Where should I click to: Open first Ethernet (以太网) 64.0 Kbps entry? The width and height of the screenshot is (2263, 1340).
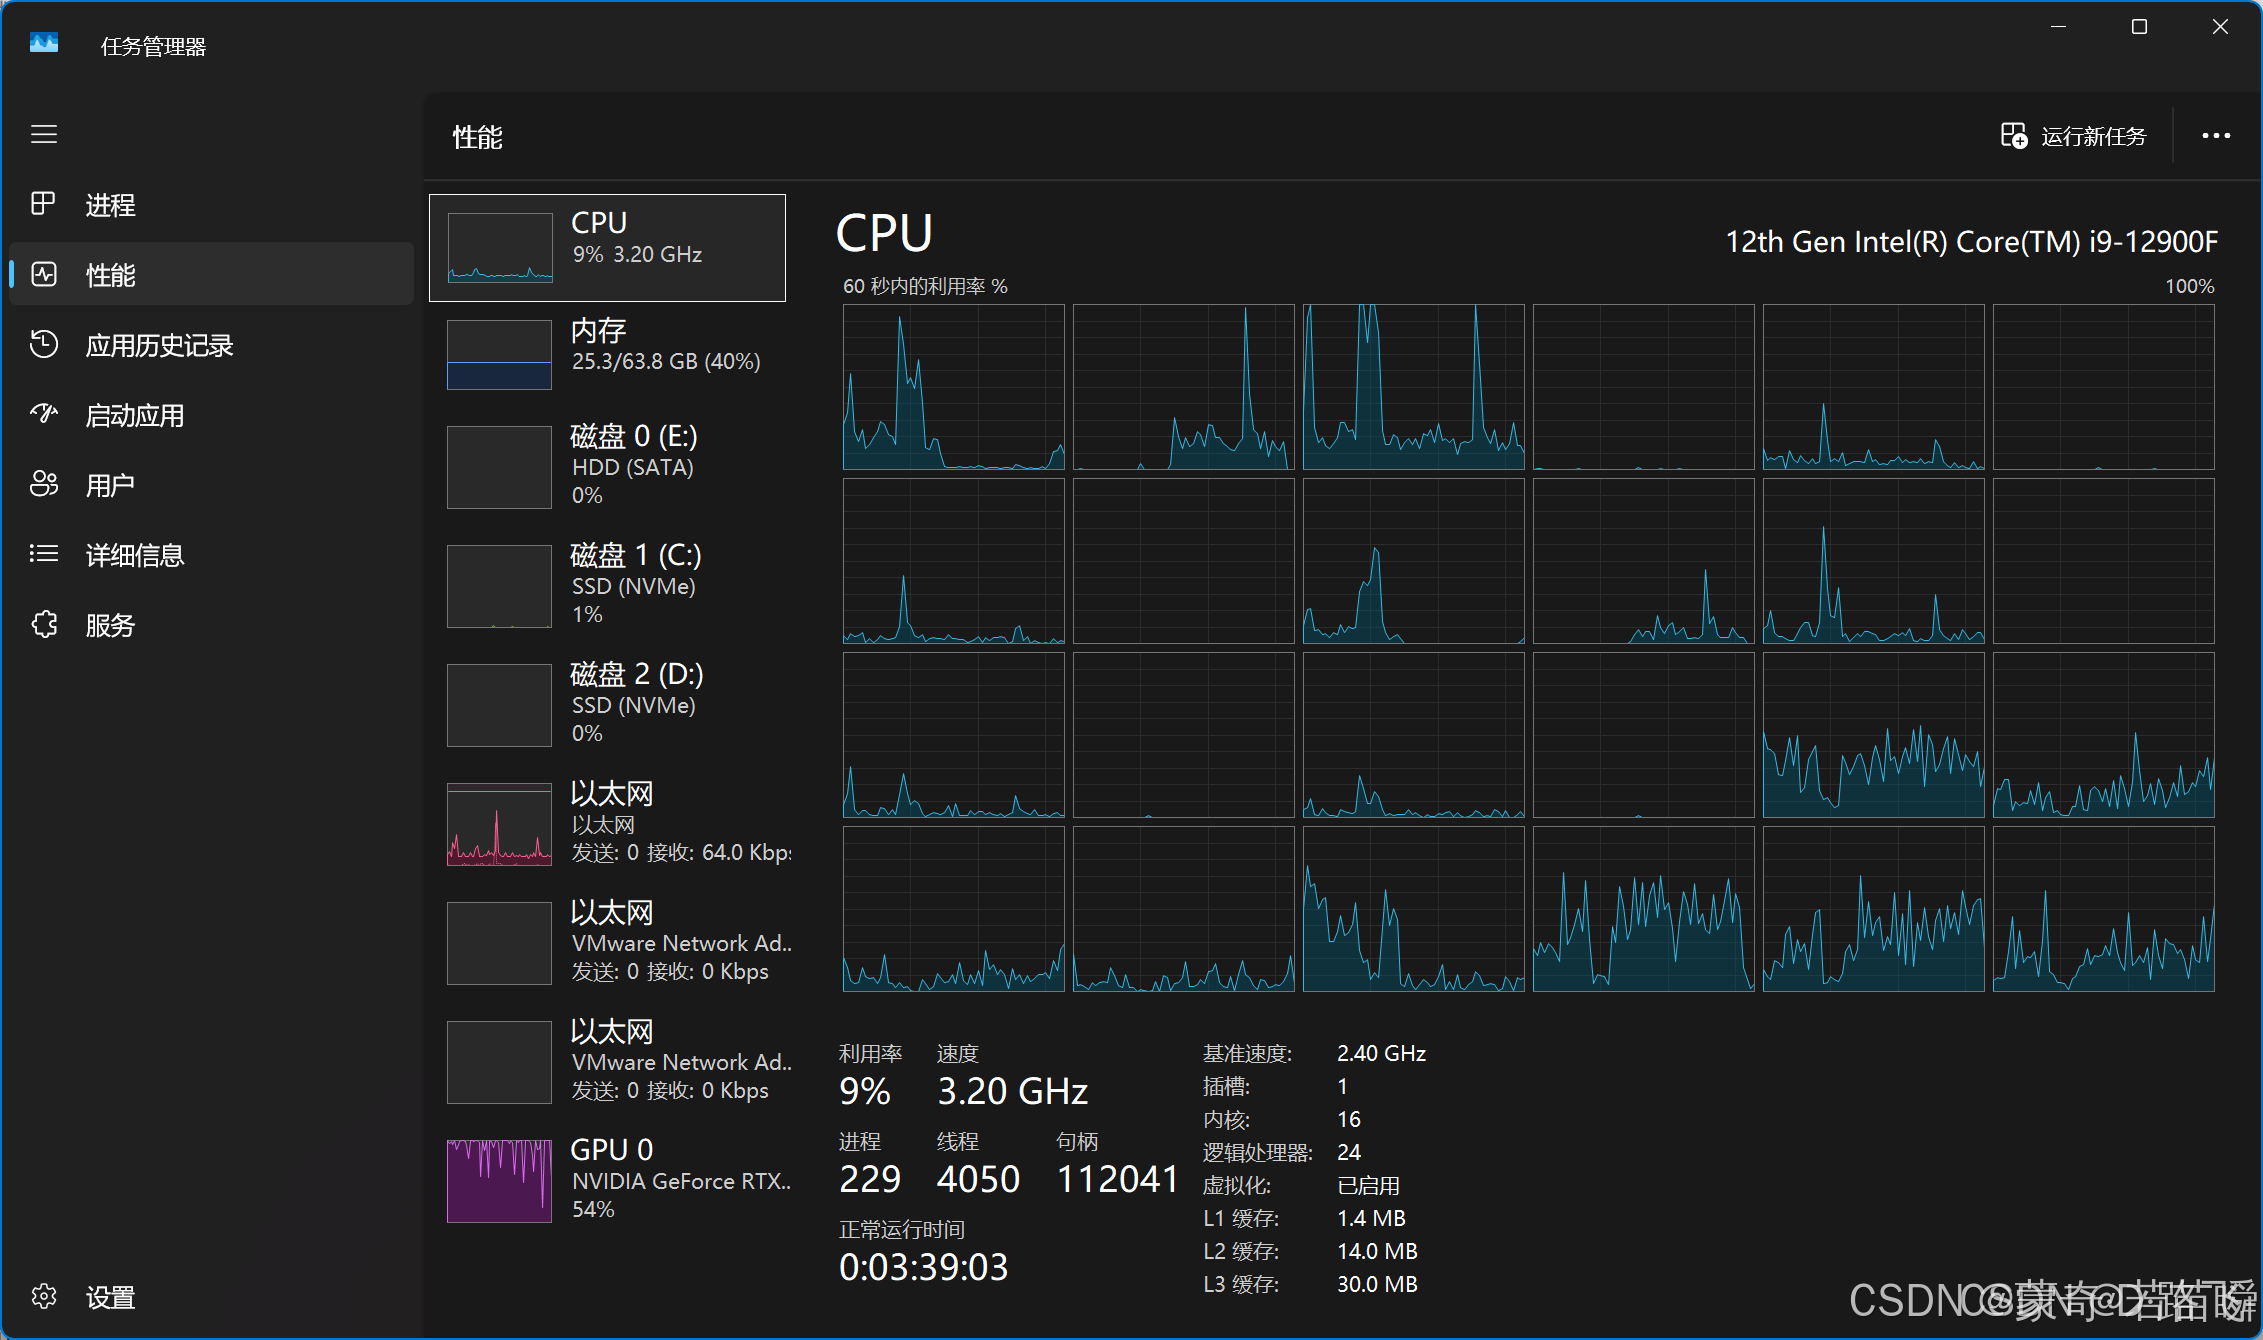click(x=607, y=823)
